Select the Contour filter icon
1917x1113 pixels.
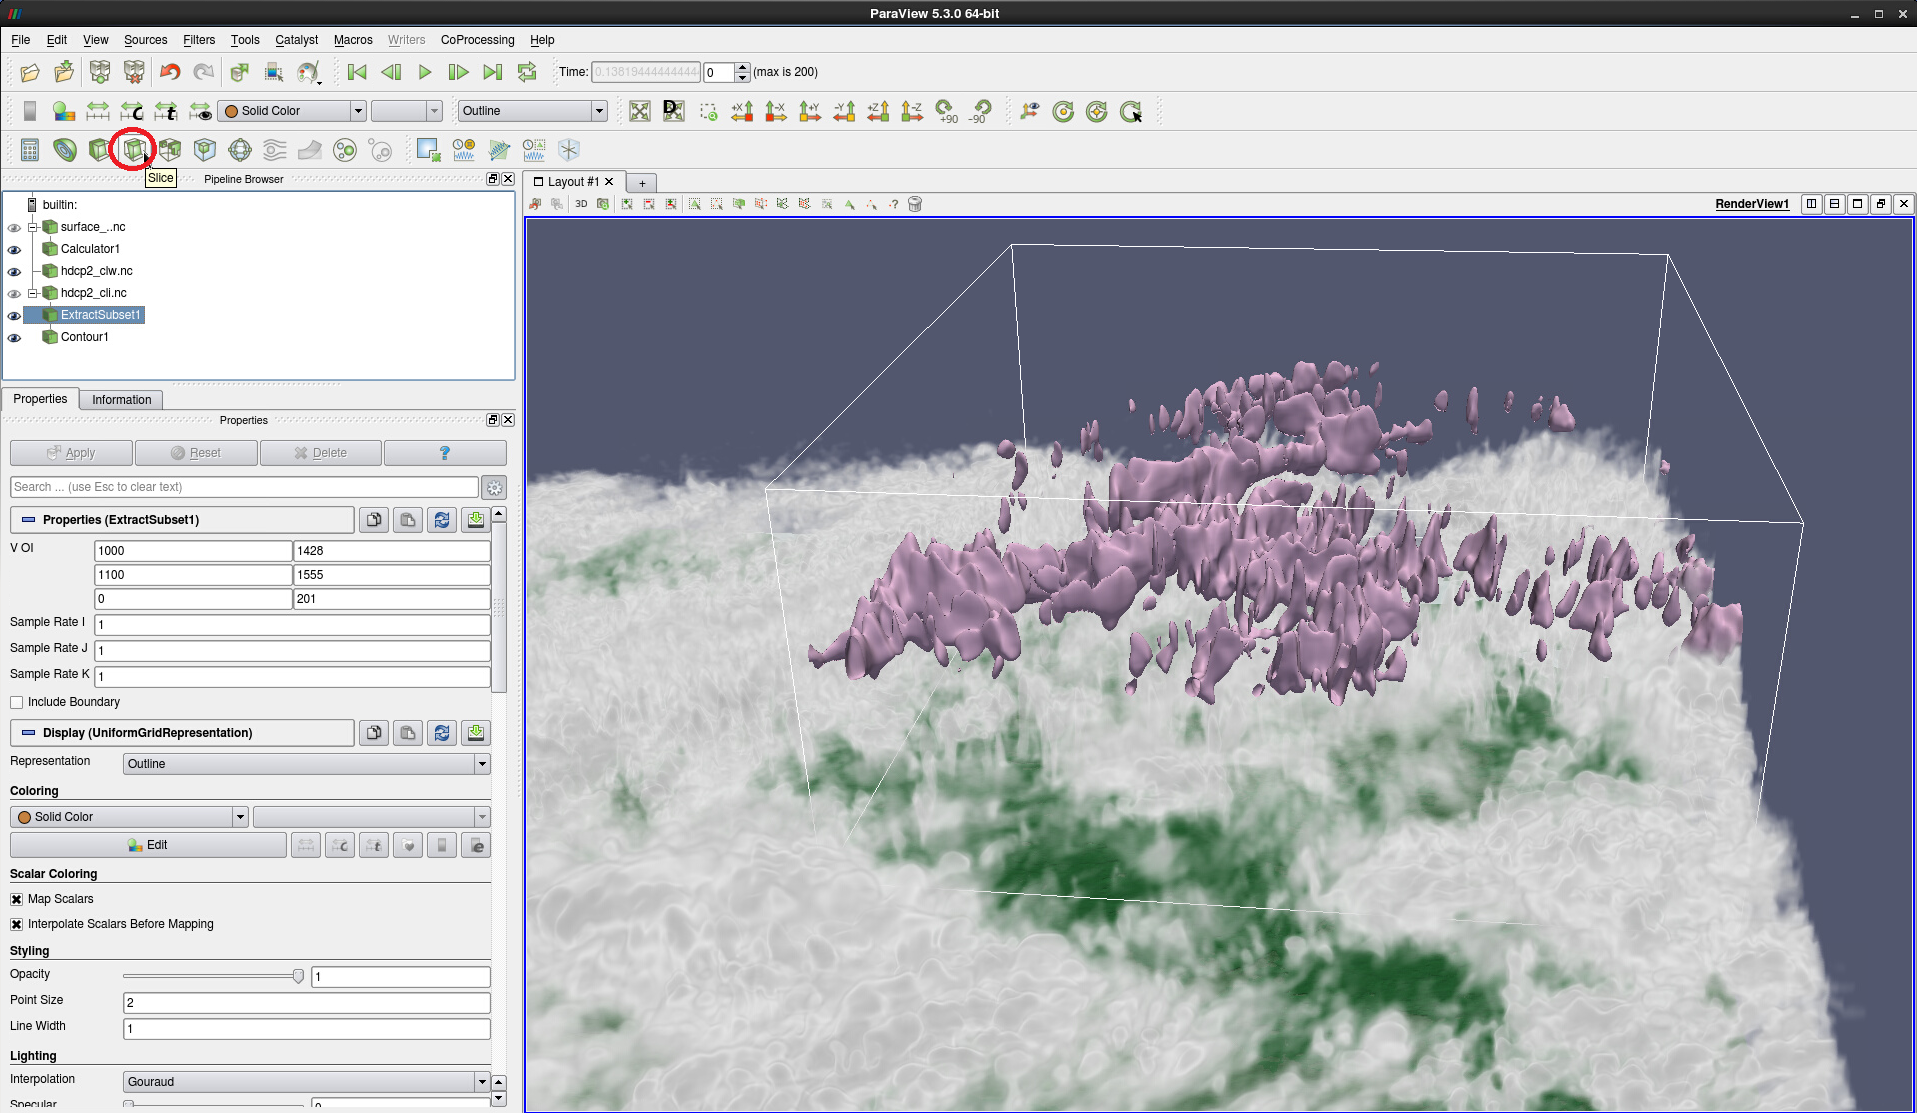[65, 150]
